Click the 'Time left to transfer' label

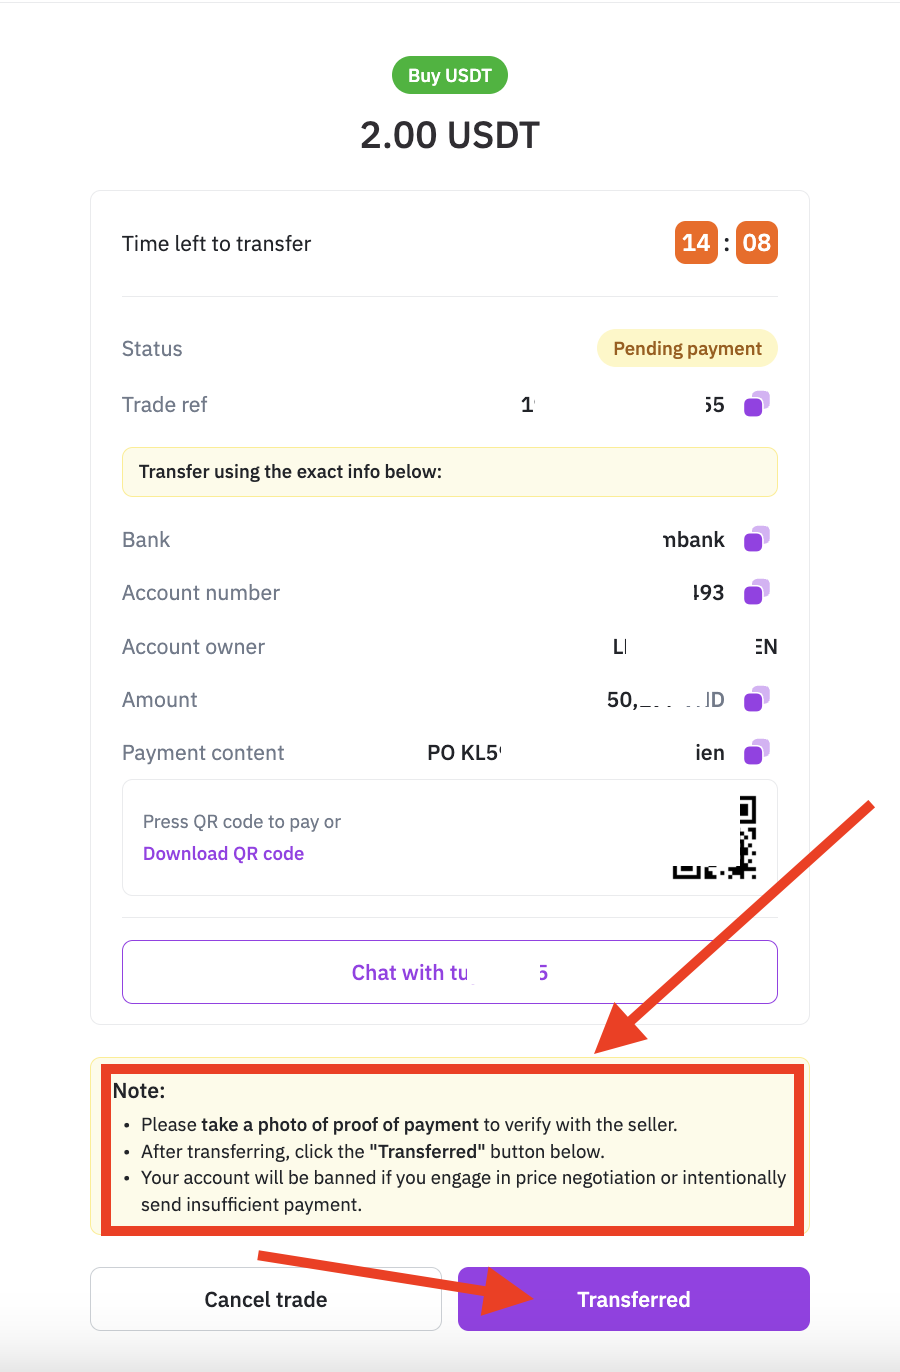(216, 244)
